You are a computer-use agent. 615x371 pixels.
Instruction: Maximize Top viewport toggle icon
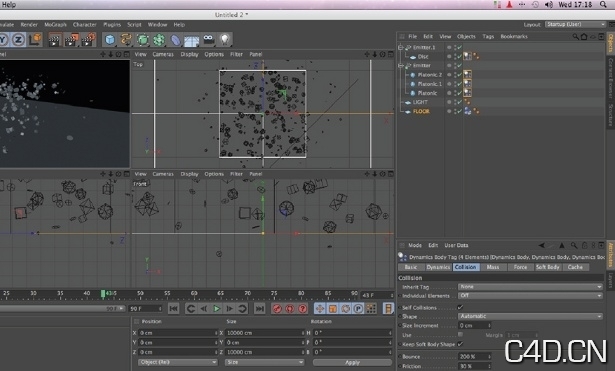391,54
